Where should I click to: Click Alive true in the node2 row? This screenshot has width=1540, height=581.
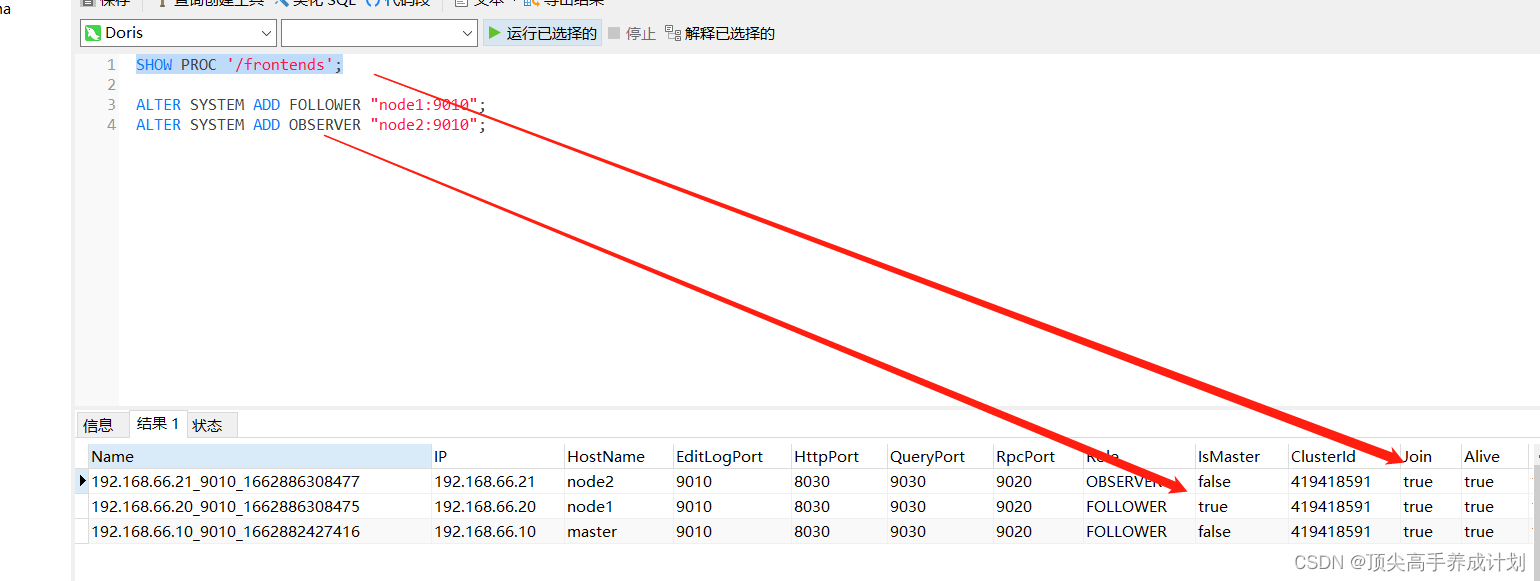(1494, 481)
